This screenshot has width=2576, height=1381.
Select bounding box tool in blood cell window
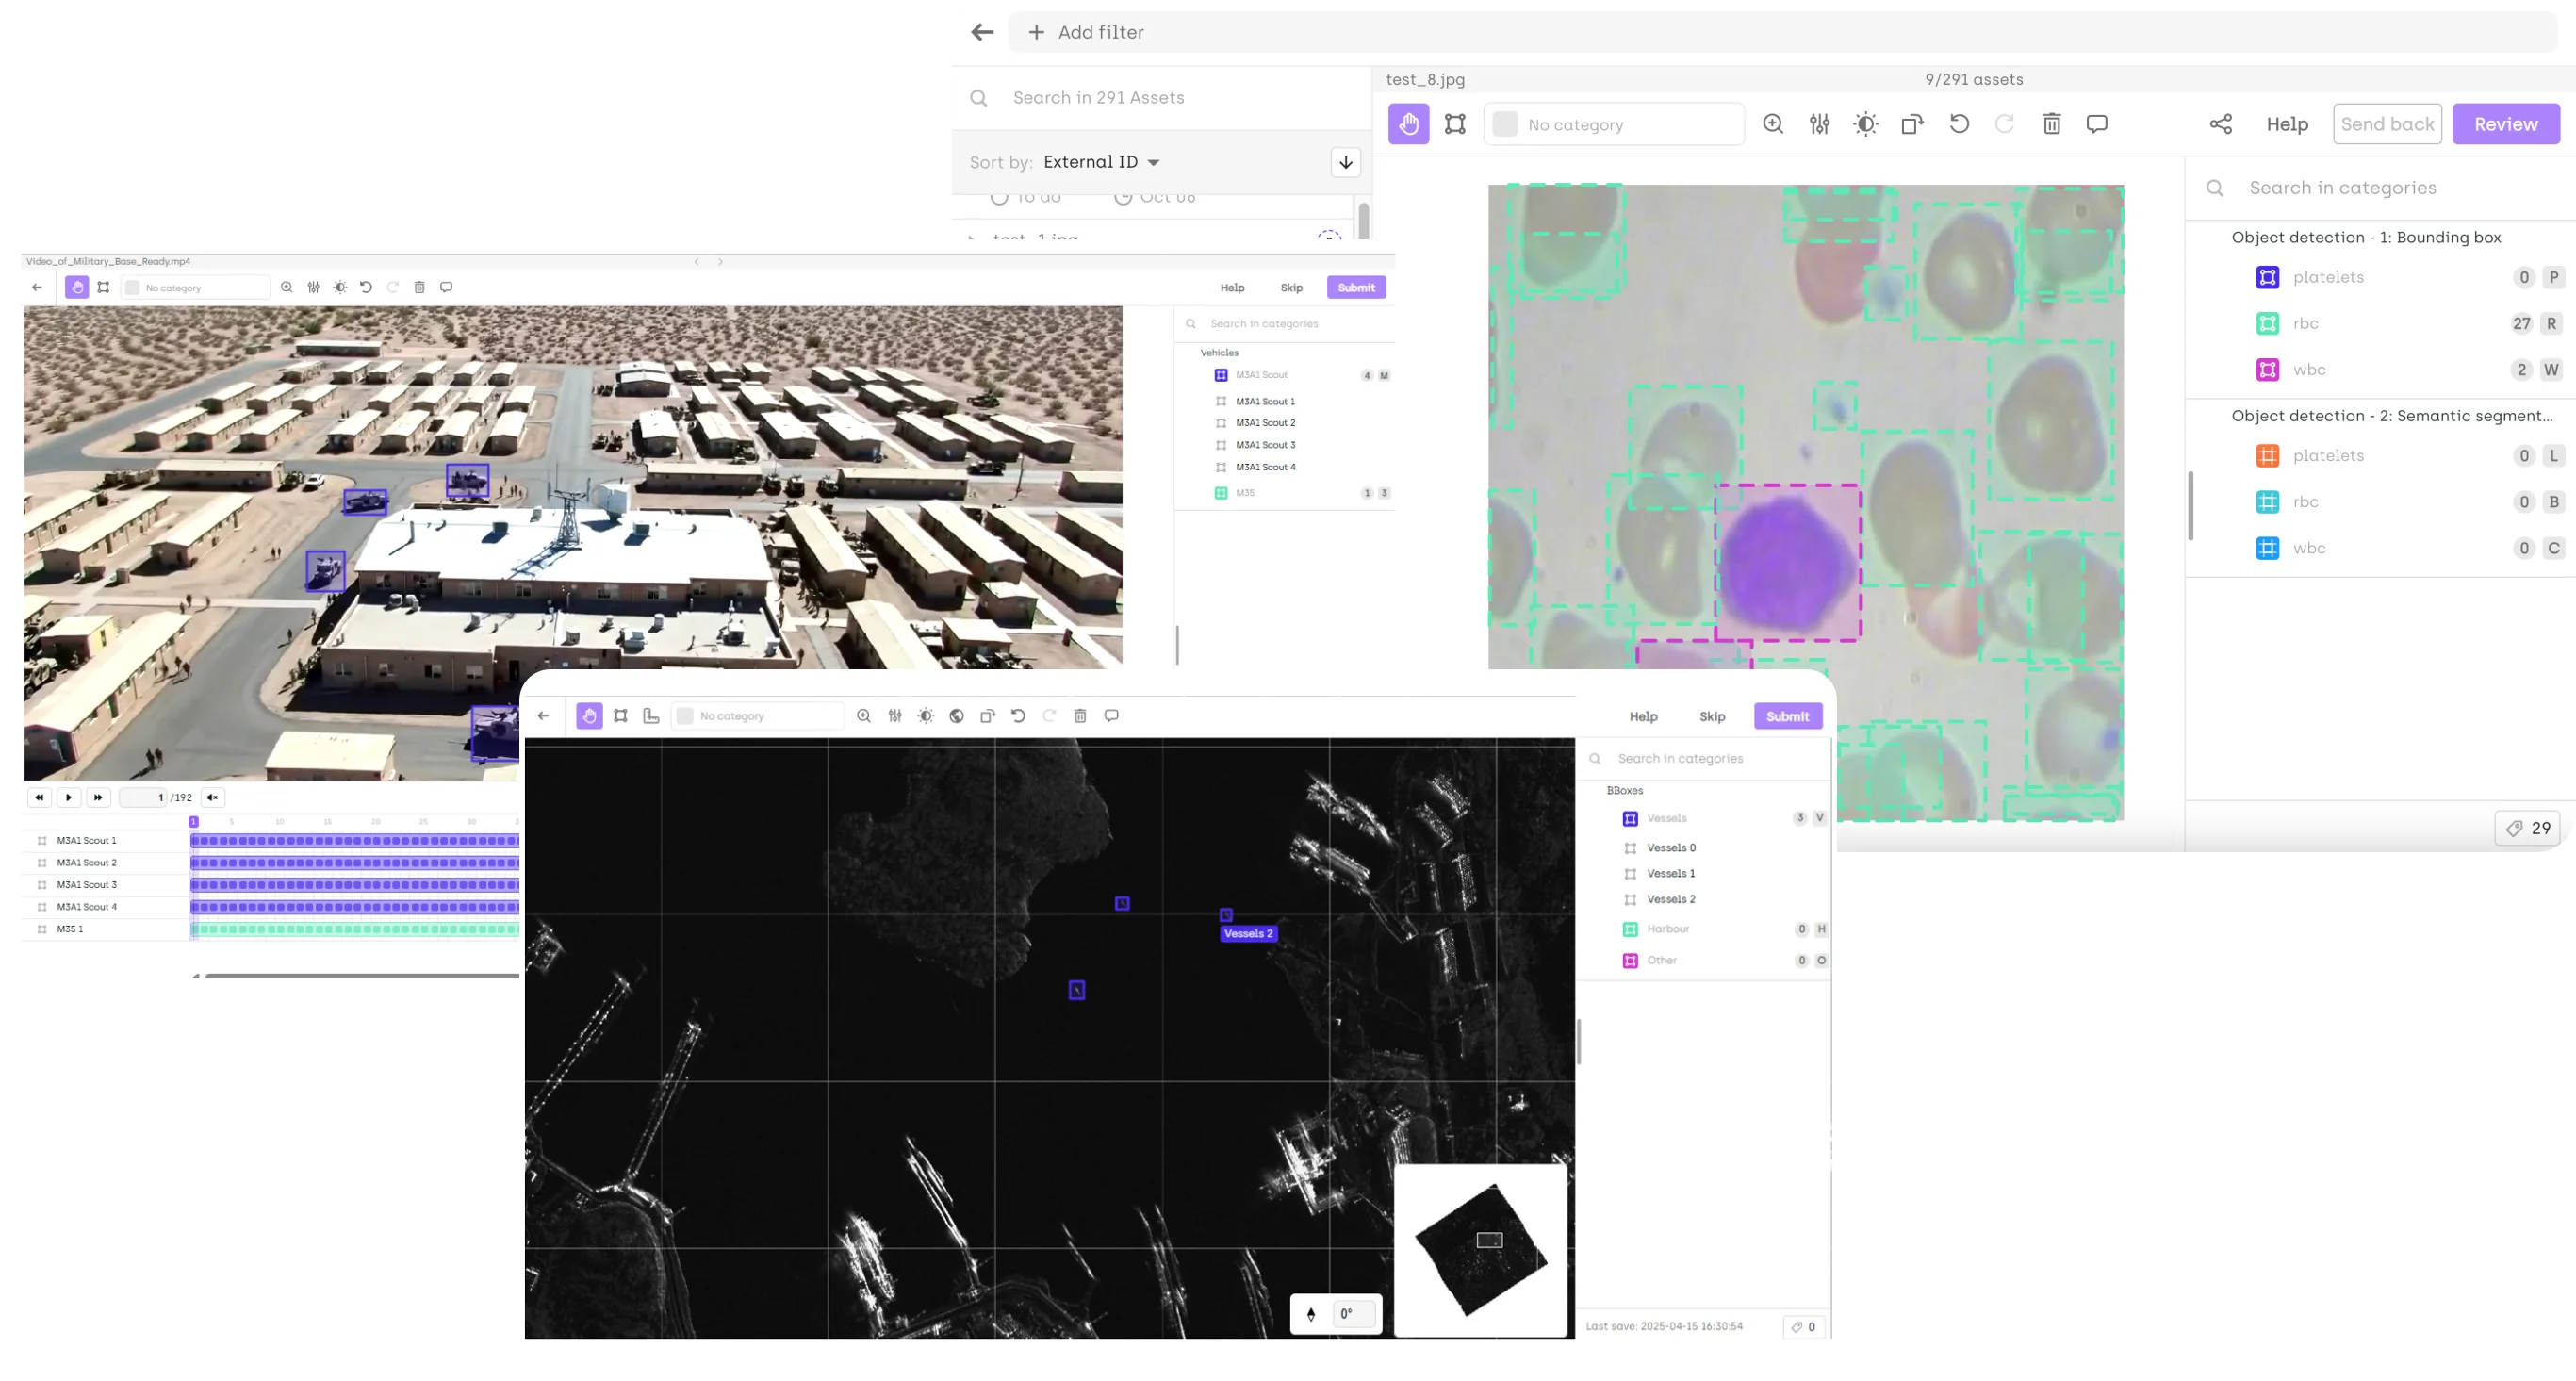tap(1455, 124)
